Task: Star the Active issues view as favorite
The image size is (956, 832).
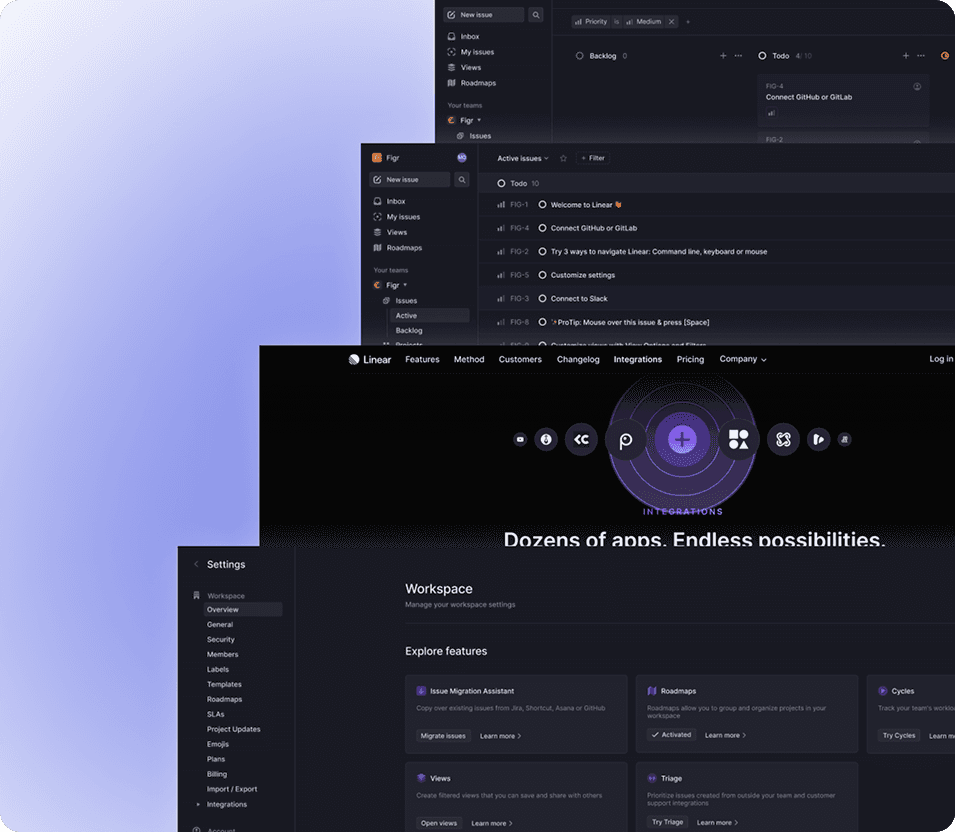Action: tap(563, 158)
